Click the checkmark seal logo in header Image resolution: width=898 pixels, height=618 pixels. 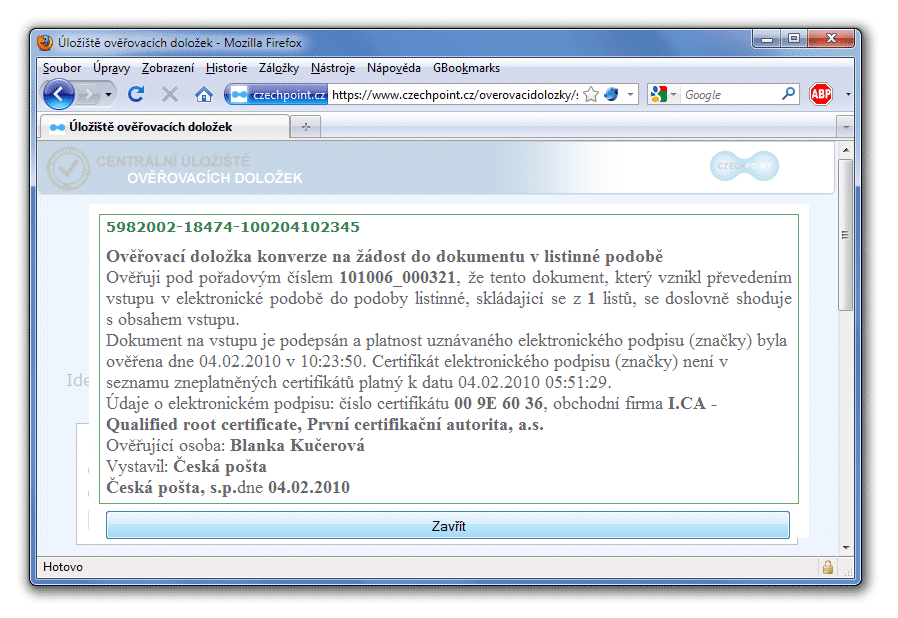68,168
